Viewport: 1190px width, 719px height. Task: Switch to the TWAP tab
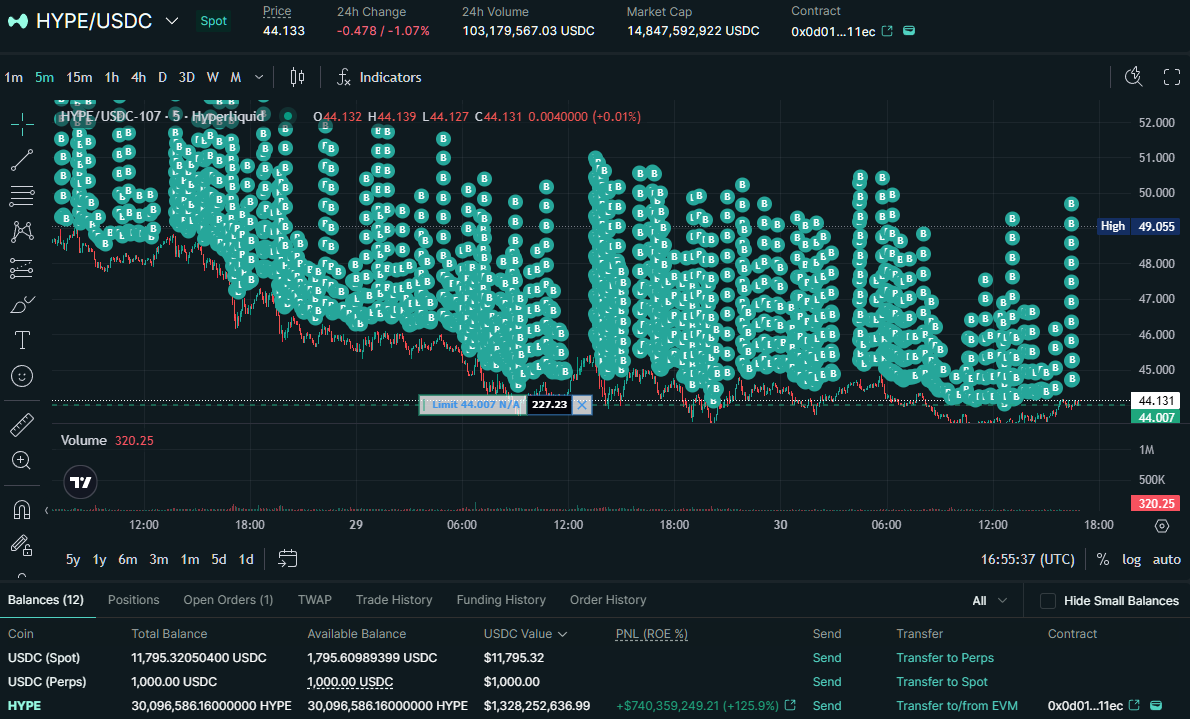(315, 600)
